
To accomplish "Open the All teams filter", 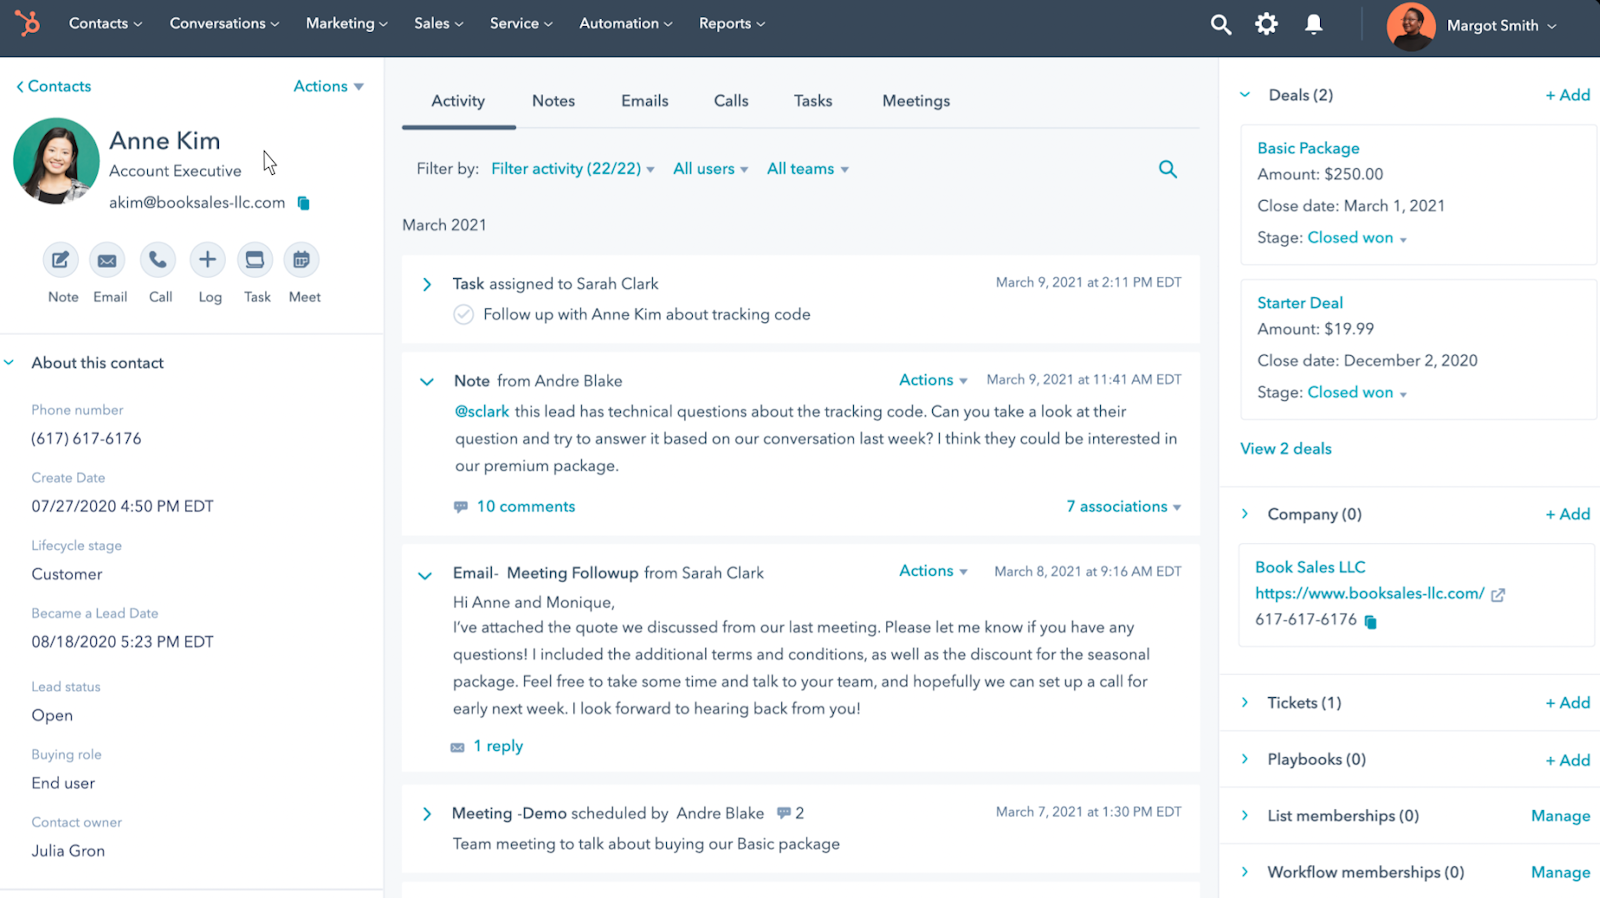I will (808, 169).
